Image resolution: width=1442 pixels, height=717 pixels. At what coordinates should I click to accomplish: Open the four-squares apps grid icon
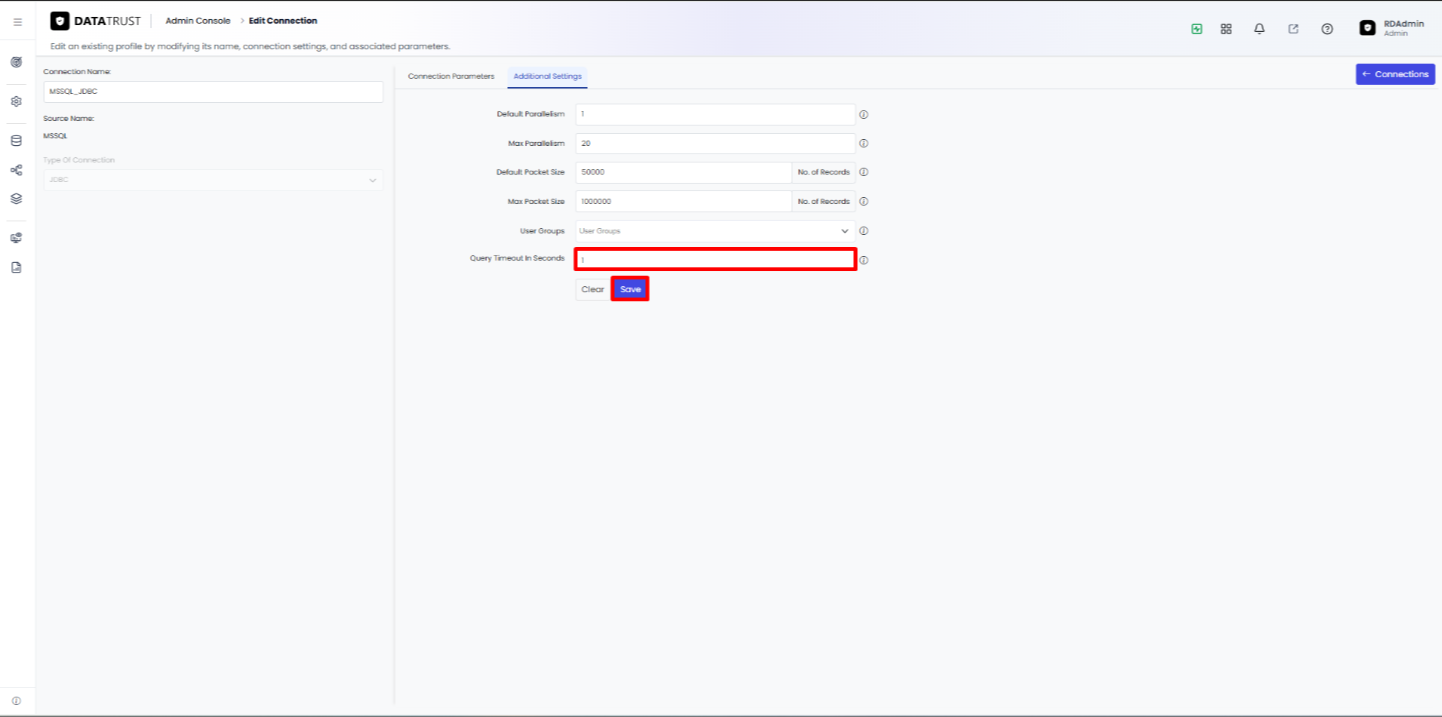point(1226,29)
